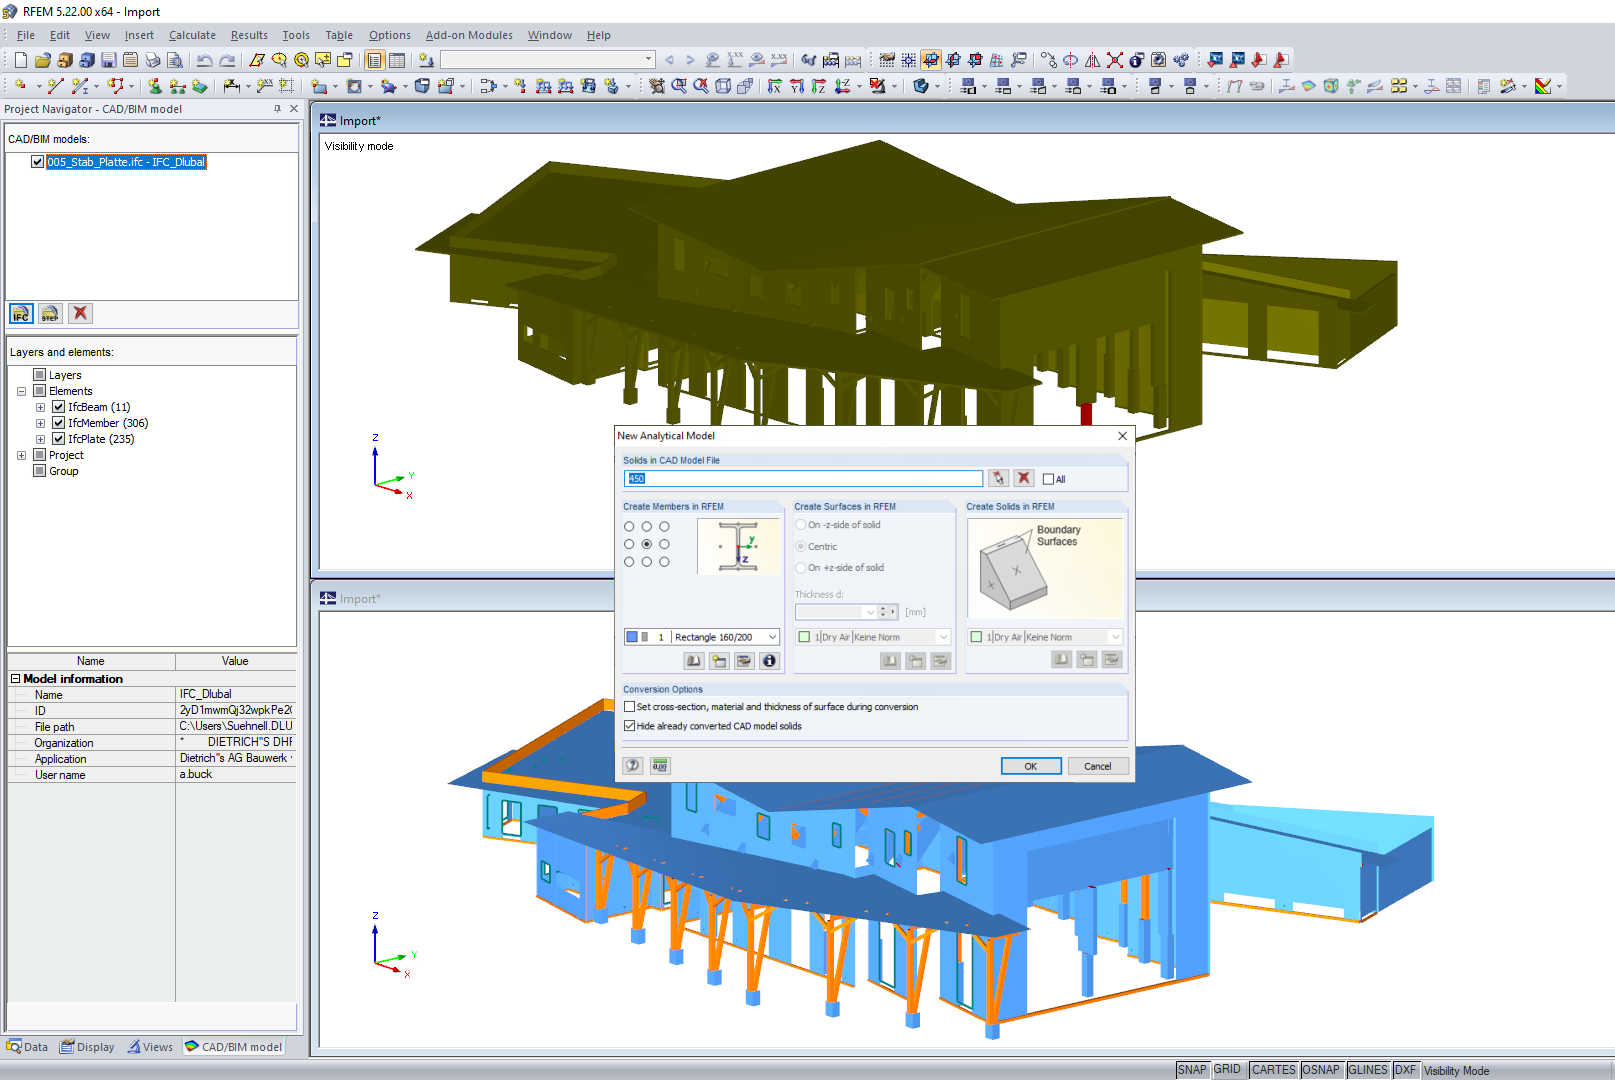
Task: Open the Calculate menu
Action: [192, 35]
